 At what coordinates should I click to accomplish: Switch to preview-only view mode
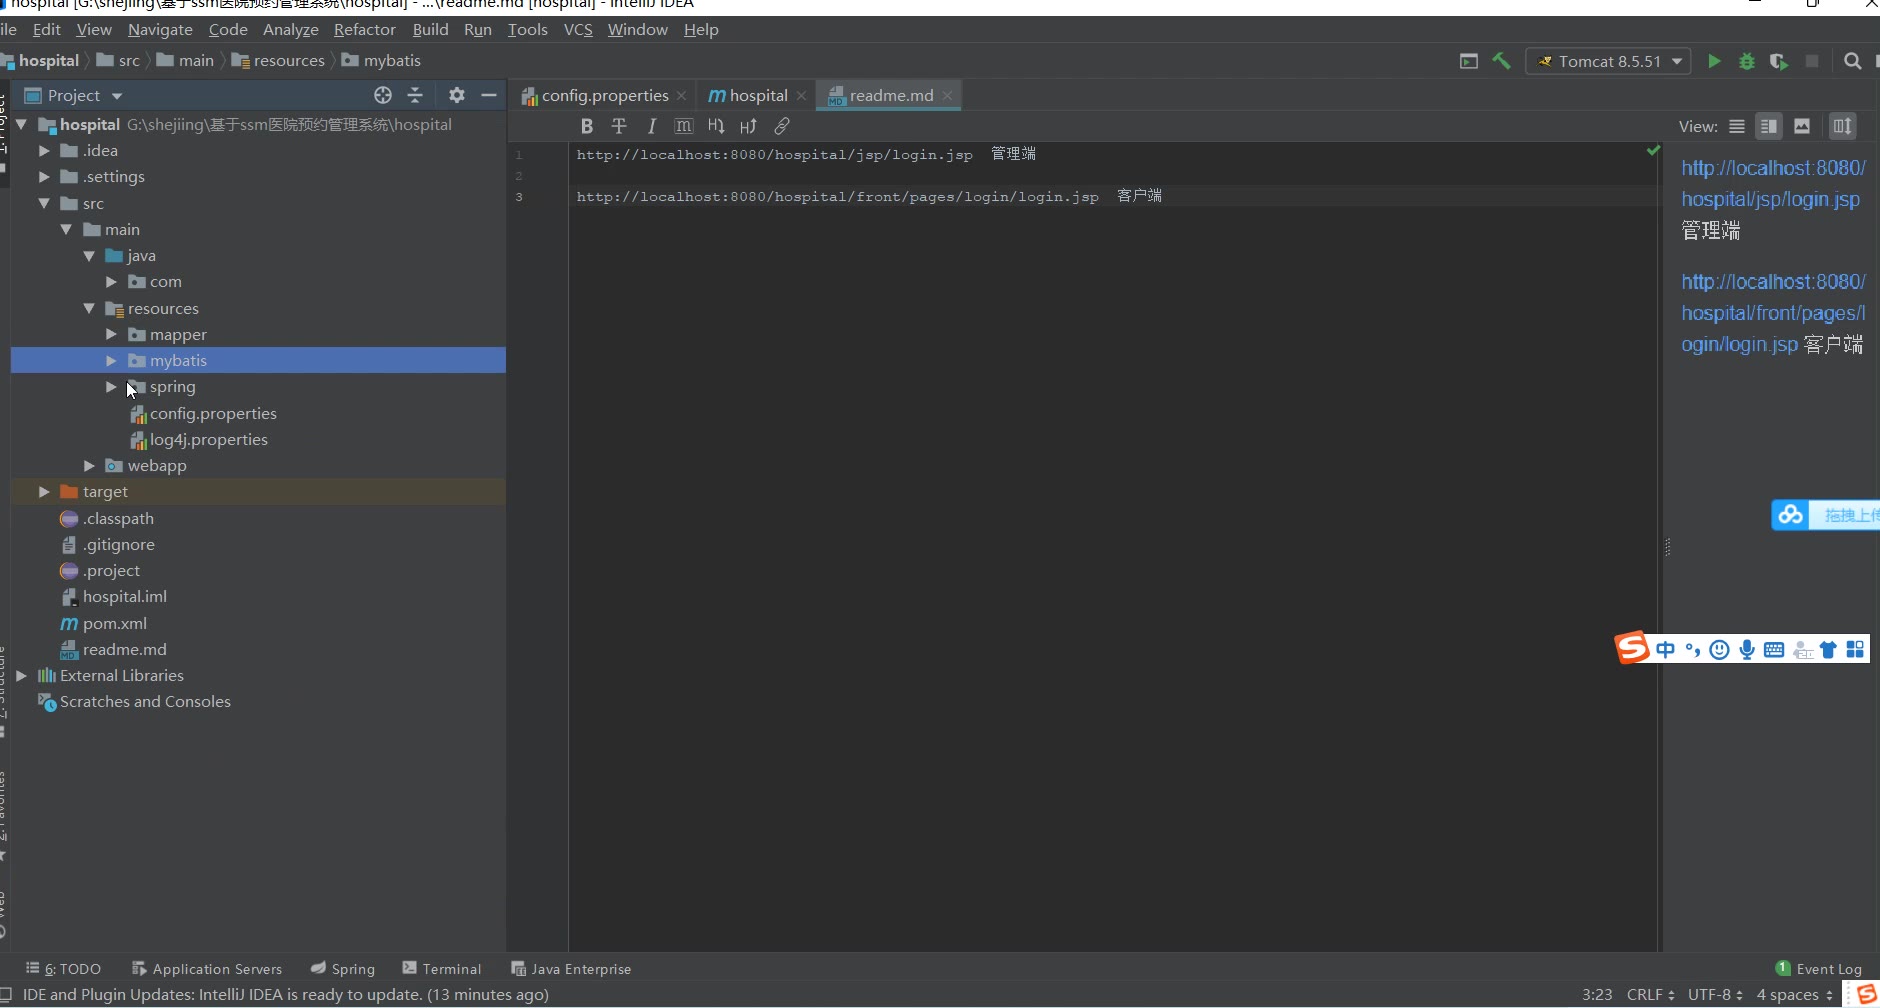click(x=1801, y=126)
